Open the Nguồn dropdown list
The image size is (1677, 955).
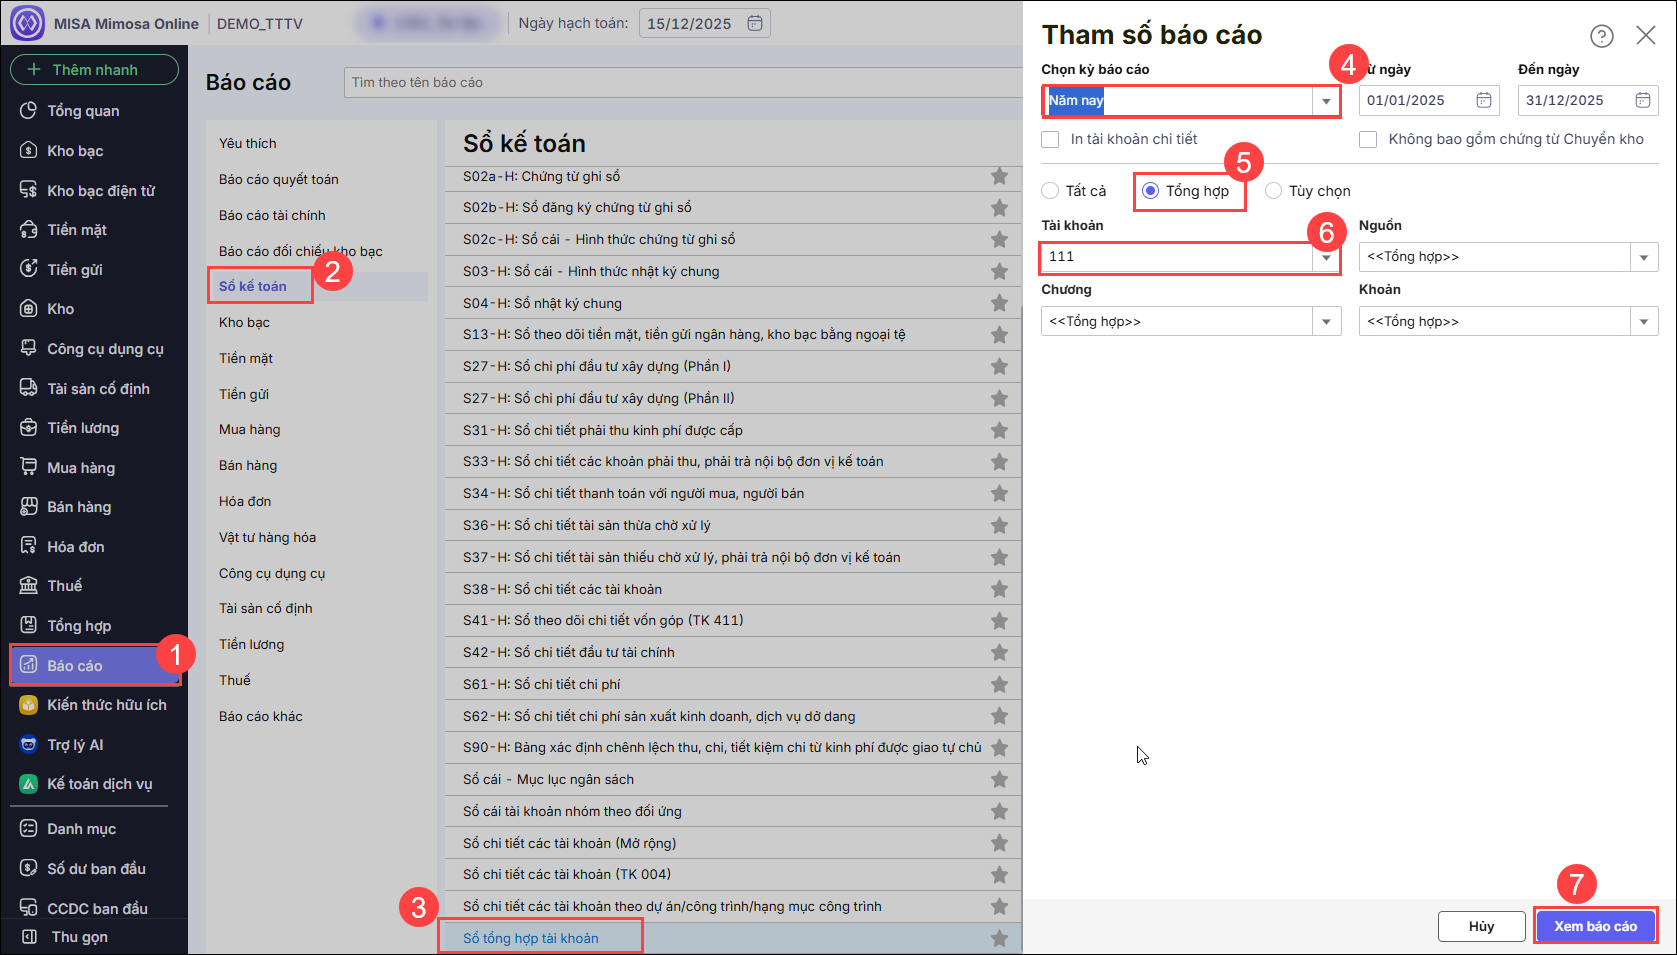click(1643, 258)
